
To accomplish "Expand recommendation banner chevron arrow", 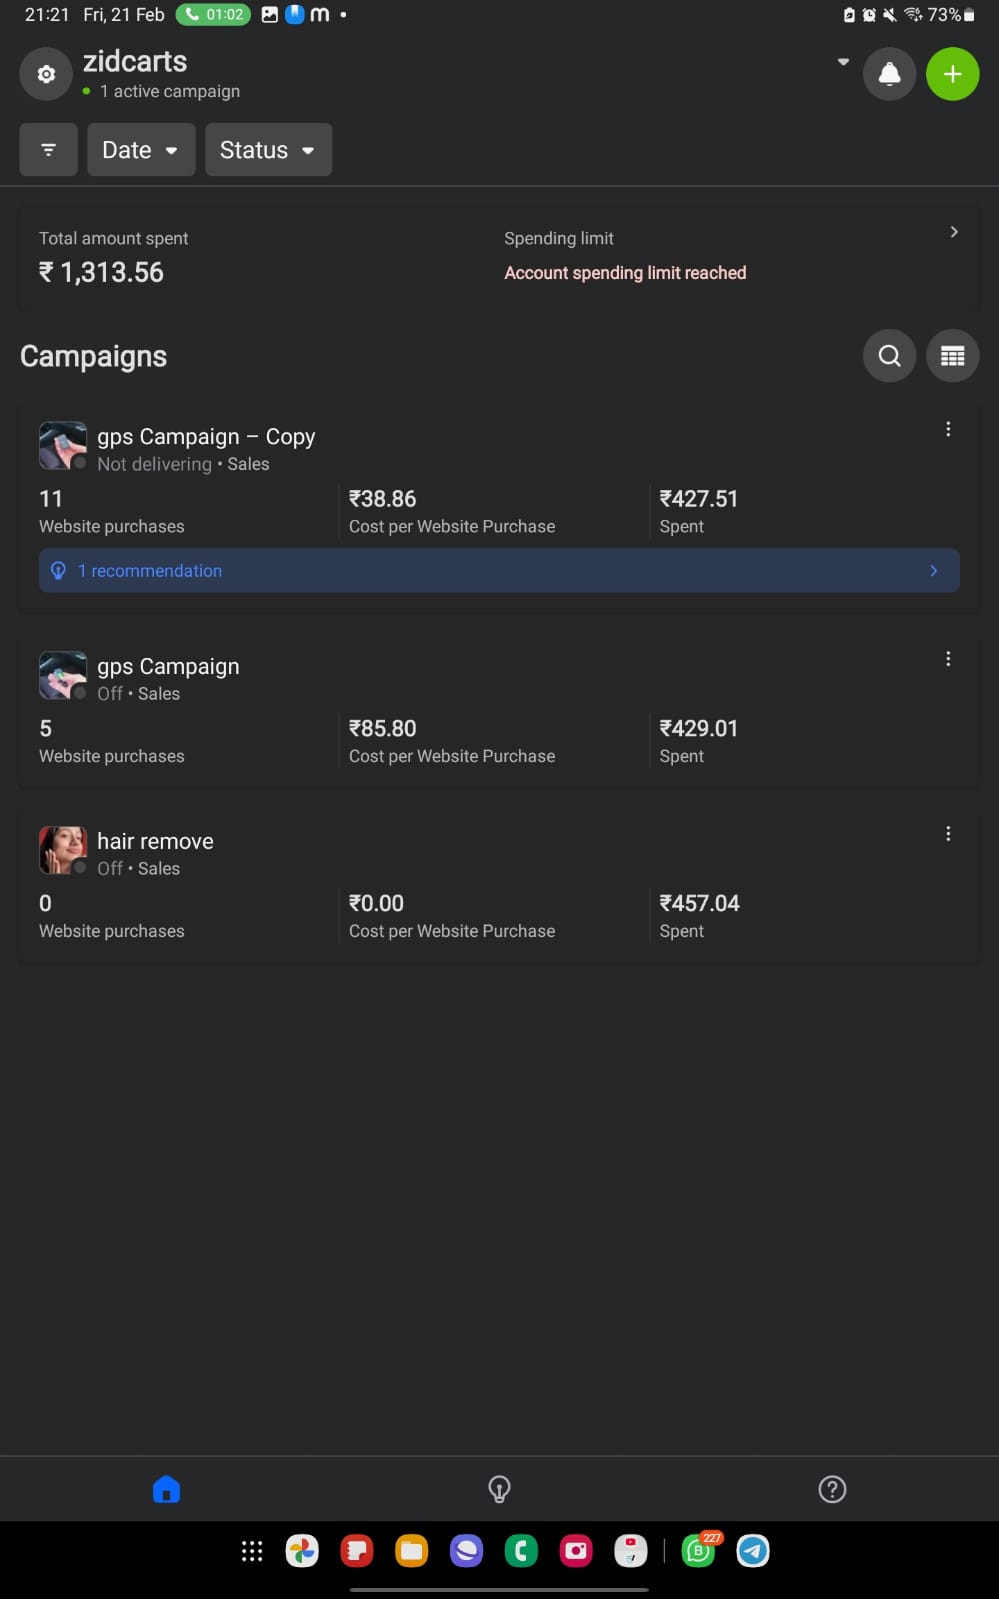I will tap(934, 571).
